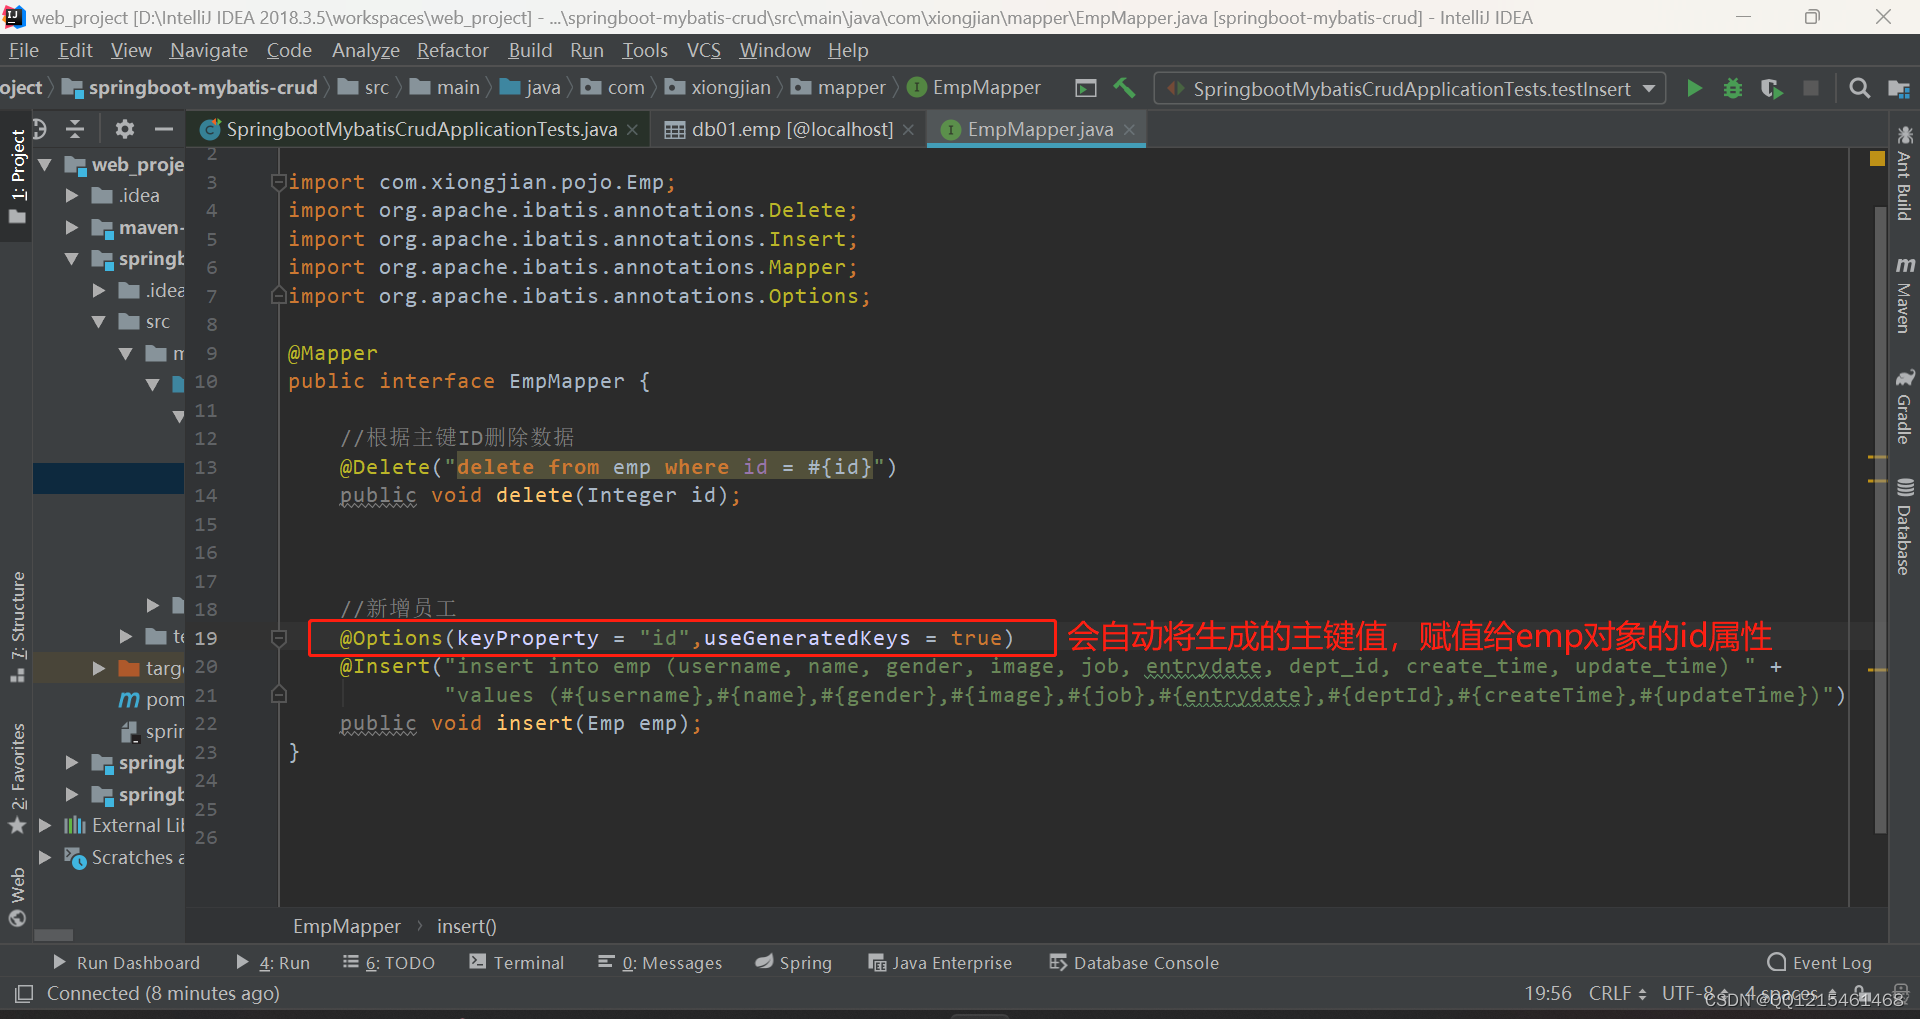1920x1019 pixels.
Task: Click line 13 in the editor gutter
Action: 206,467
